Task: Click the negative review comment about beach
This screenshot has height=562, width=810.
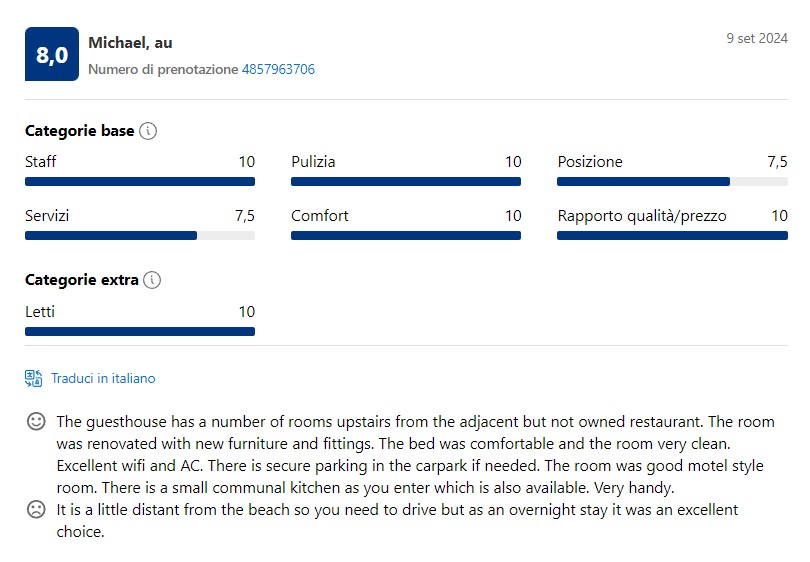Action: point(397,520)
